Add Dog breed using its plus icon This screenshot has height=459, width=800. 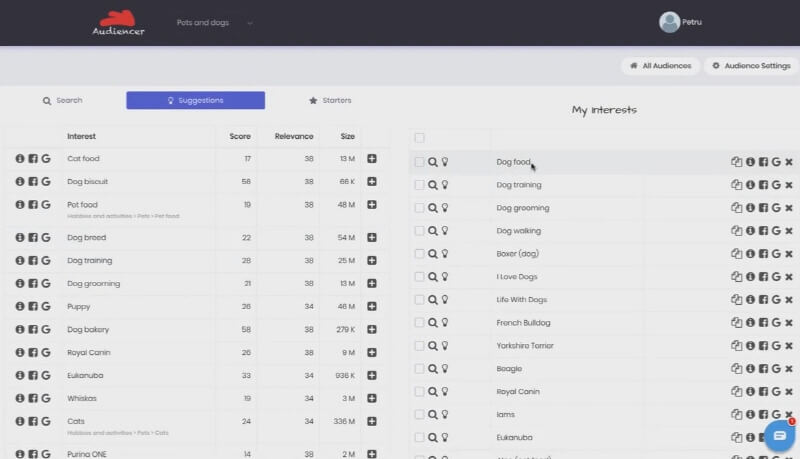pyautogui.click(x=372, y=238)
